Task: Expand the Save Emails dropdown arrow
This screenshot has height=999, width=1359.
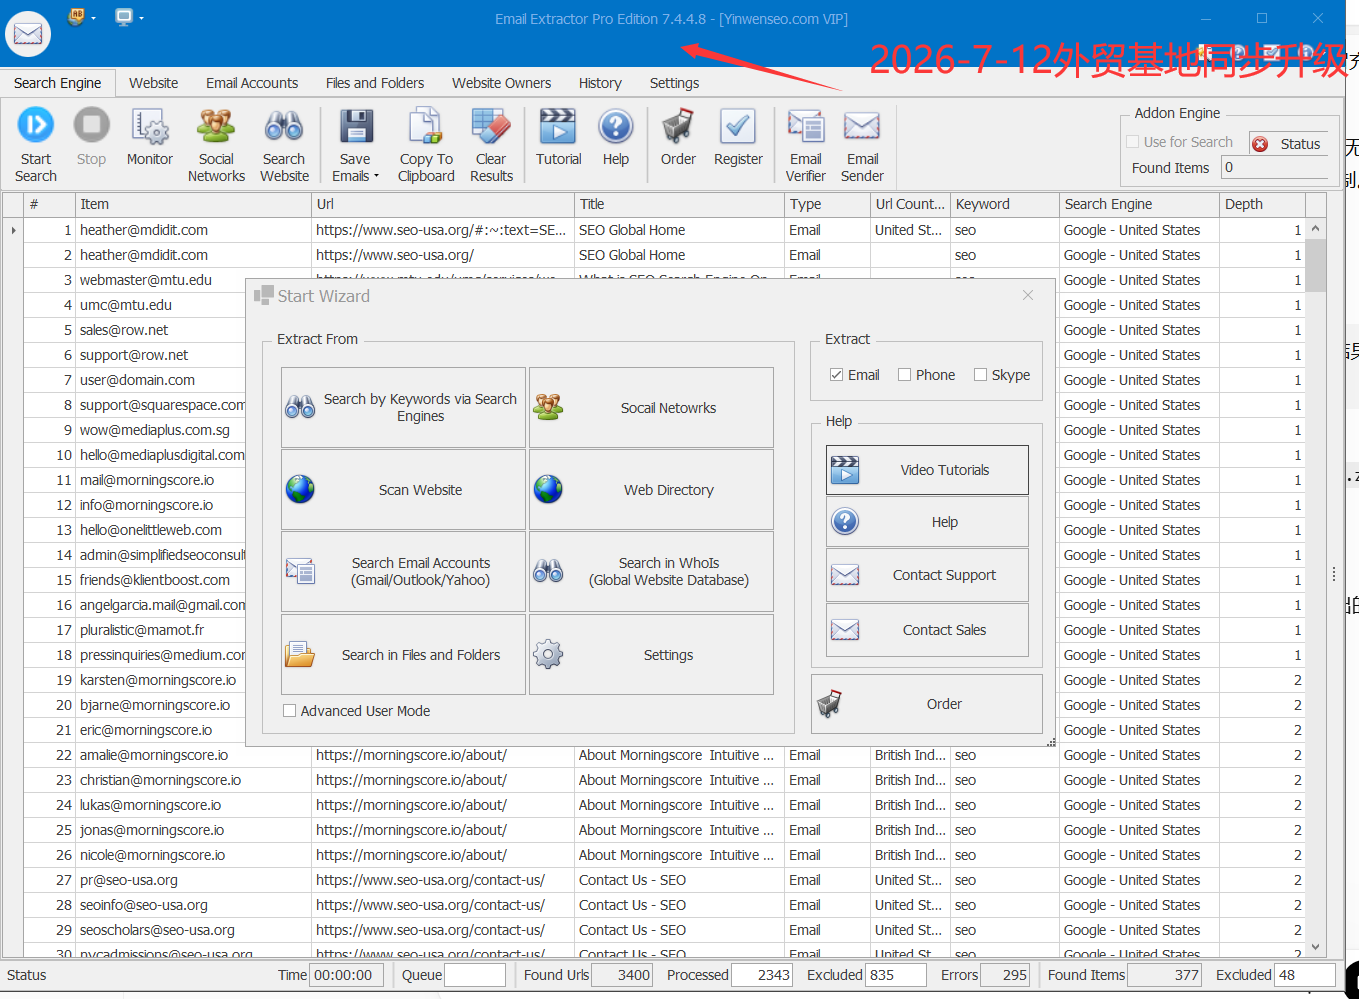Action: (x=376, y=177)
